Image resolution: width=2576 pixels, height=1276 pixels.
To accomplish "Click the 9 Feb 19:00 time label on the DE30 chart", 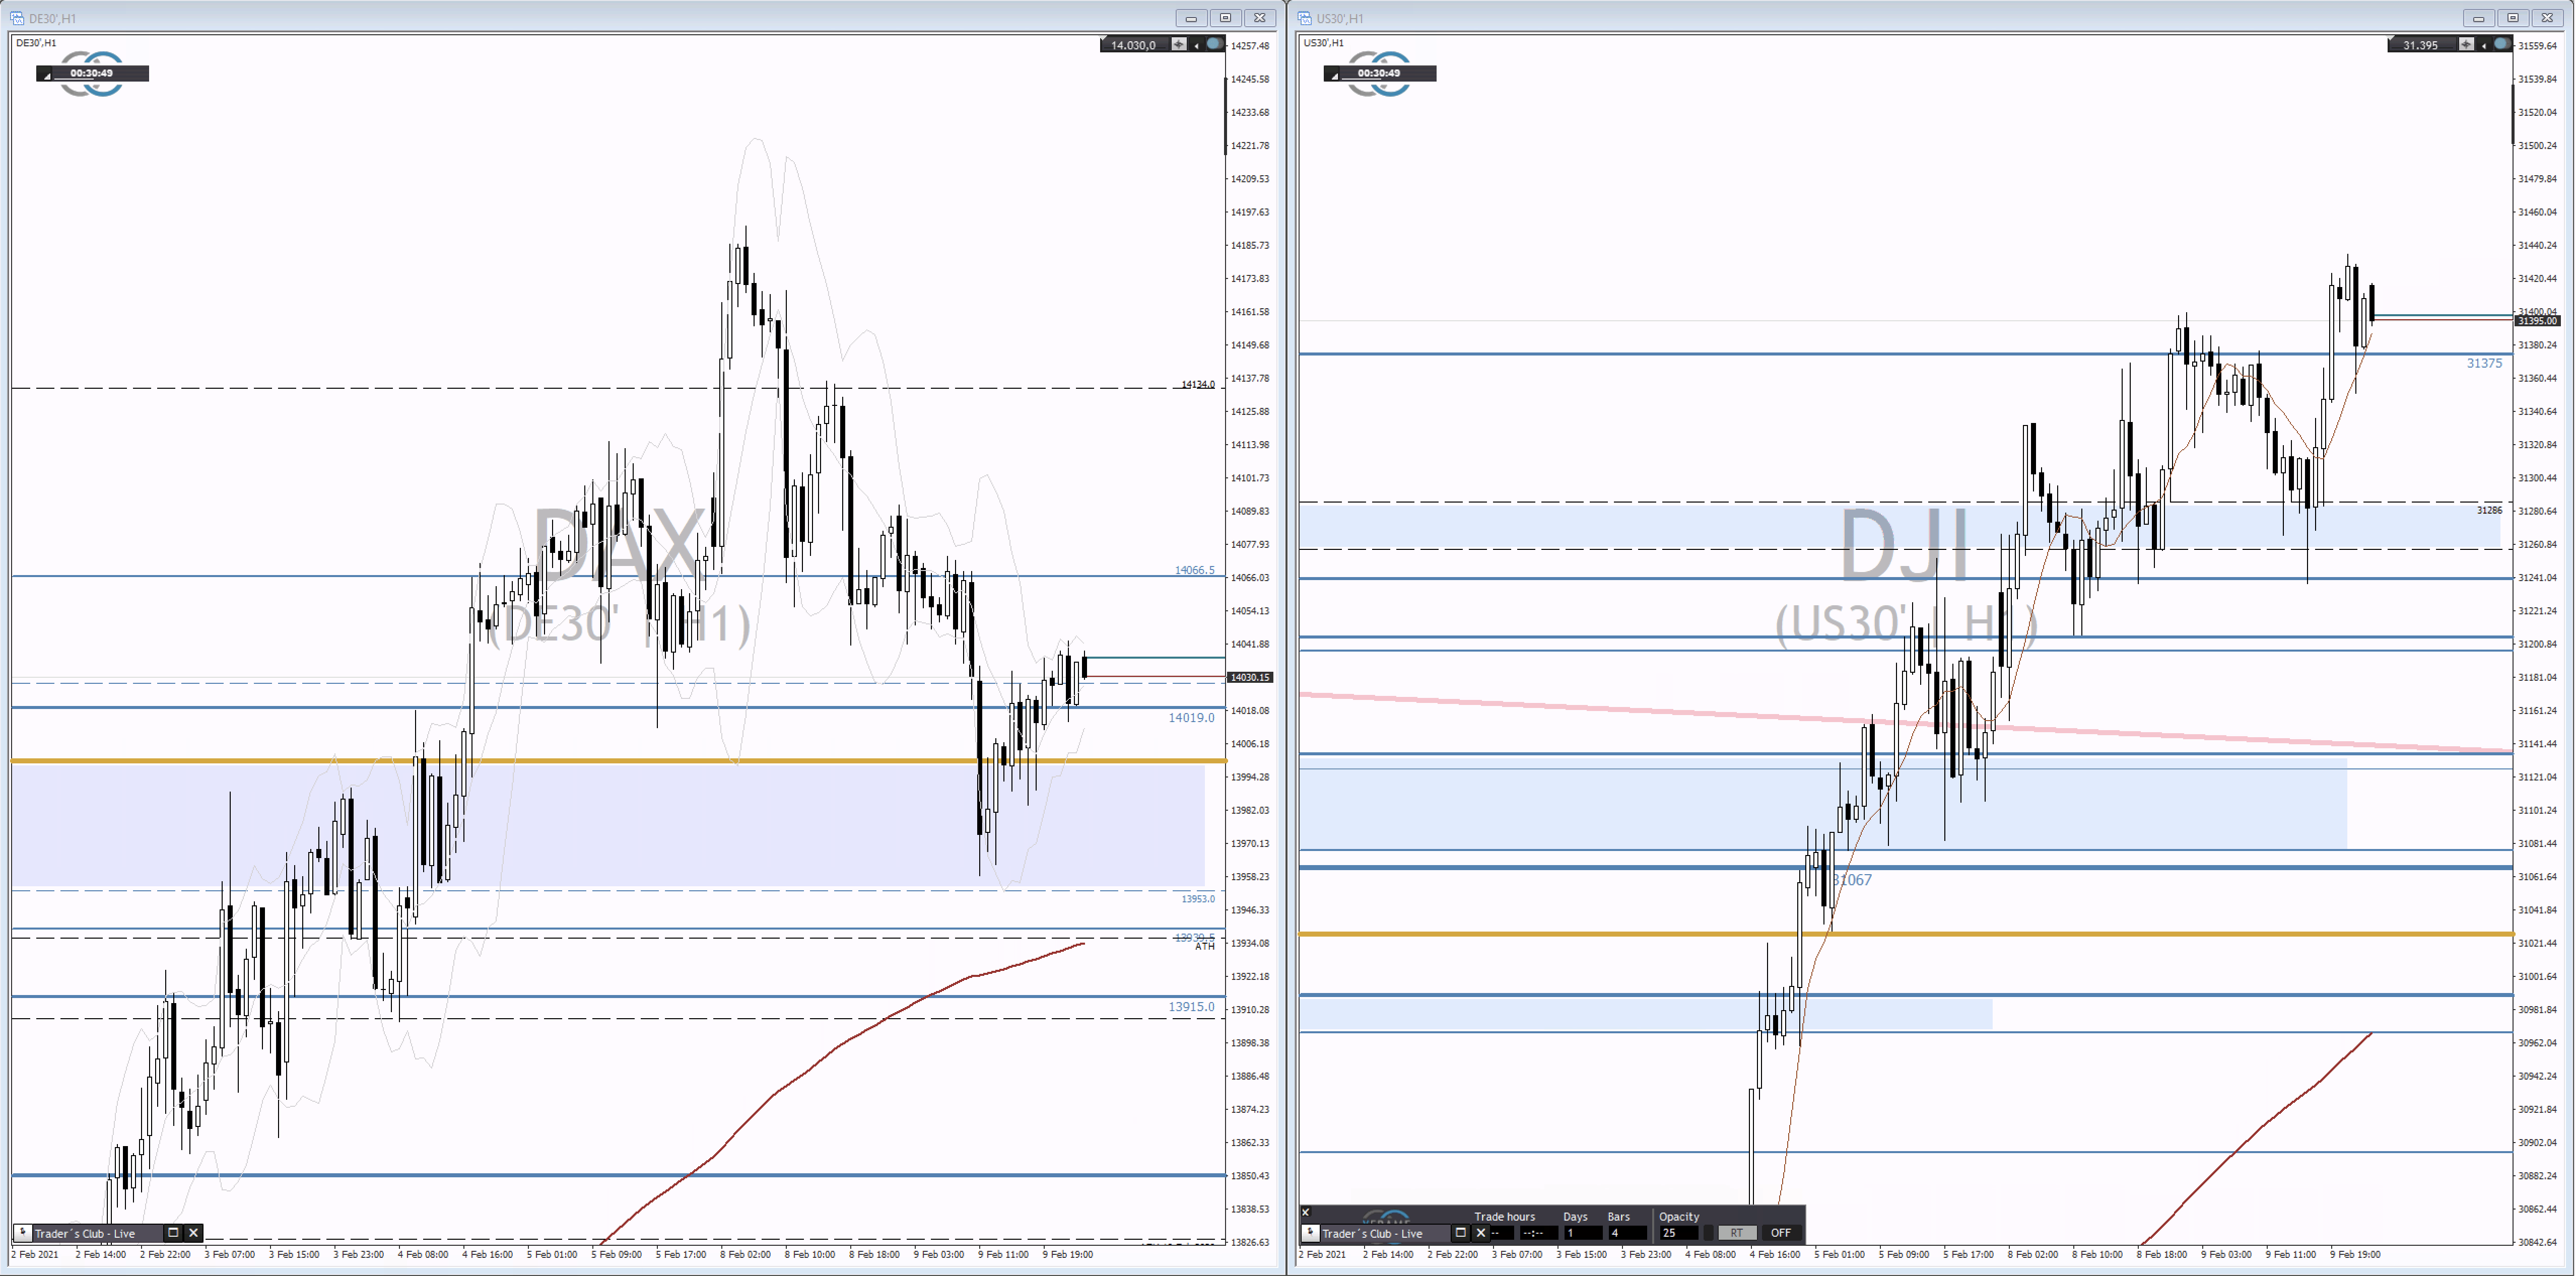I will (x=1068, y=1254).
